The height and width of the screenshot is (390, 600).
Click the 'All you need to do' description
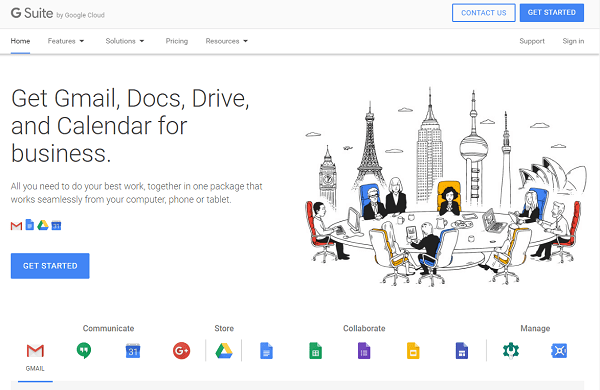137,193
